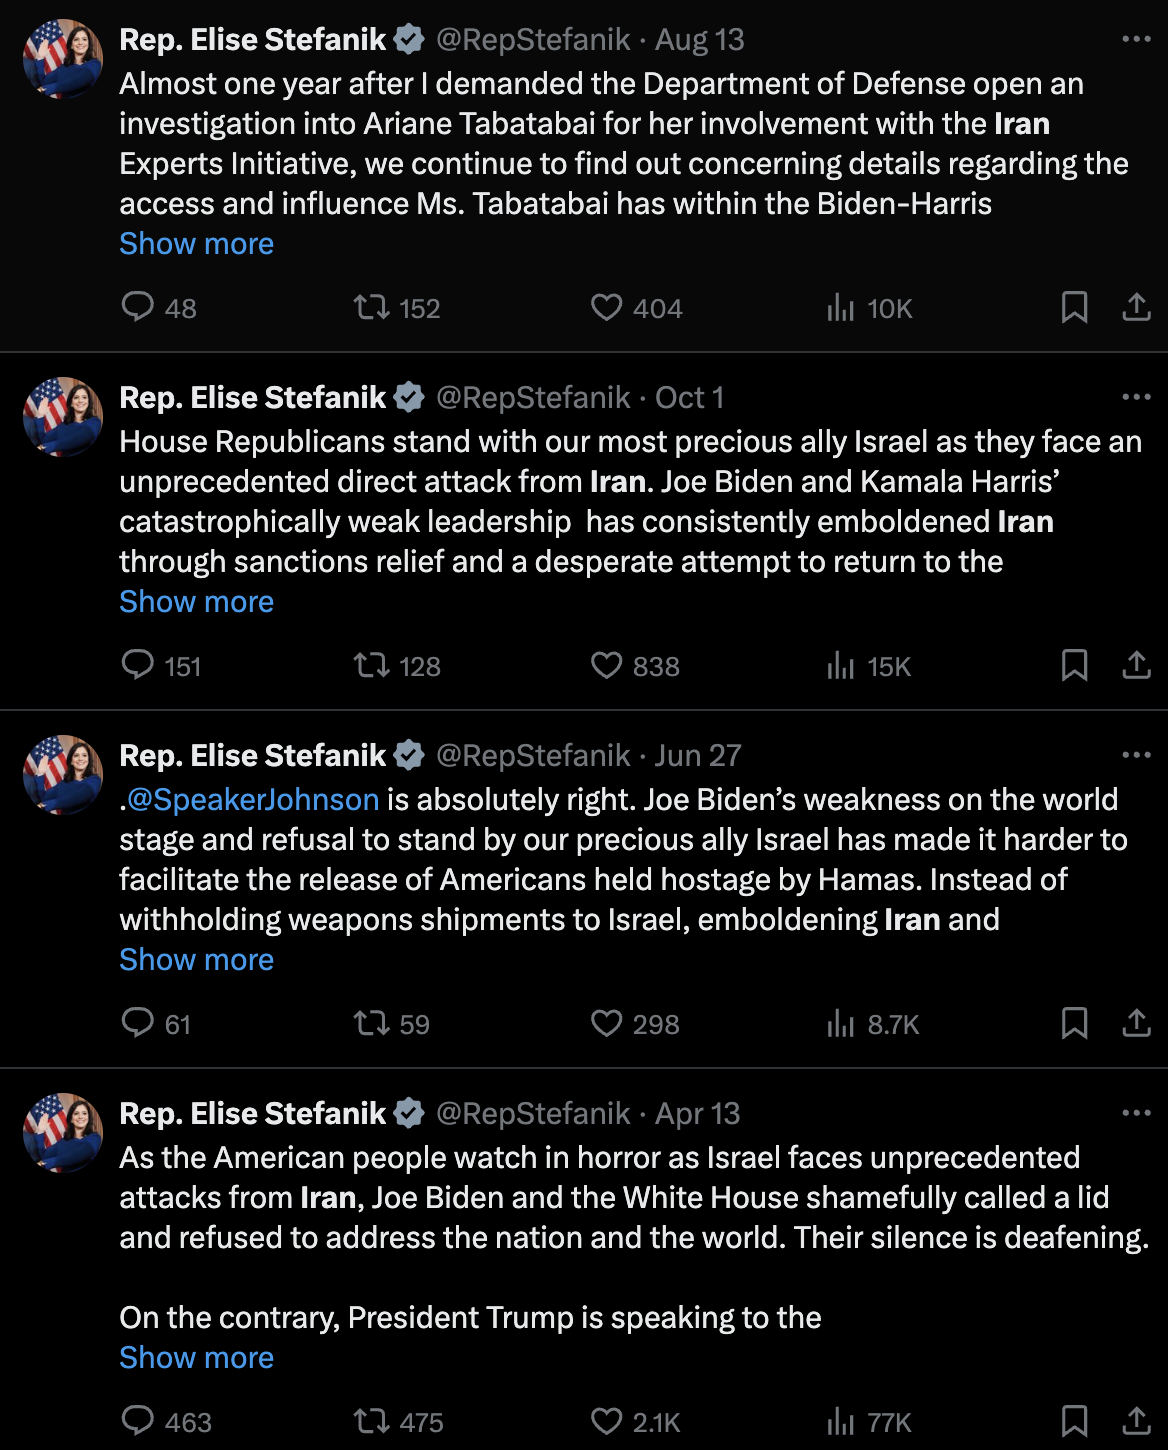Bookmark the Aug 13 tweet
The image size is (1168, 1450).
1074,306
